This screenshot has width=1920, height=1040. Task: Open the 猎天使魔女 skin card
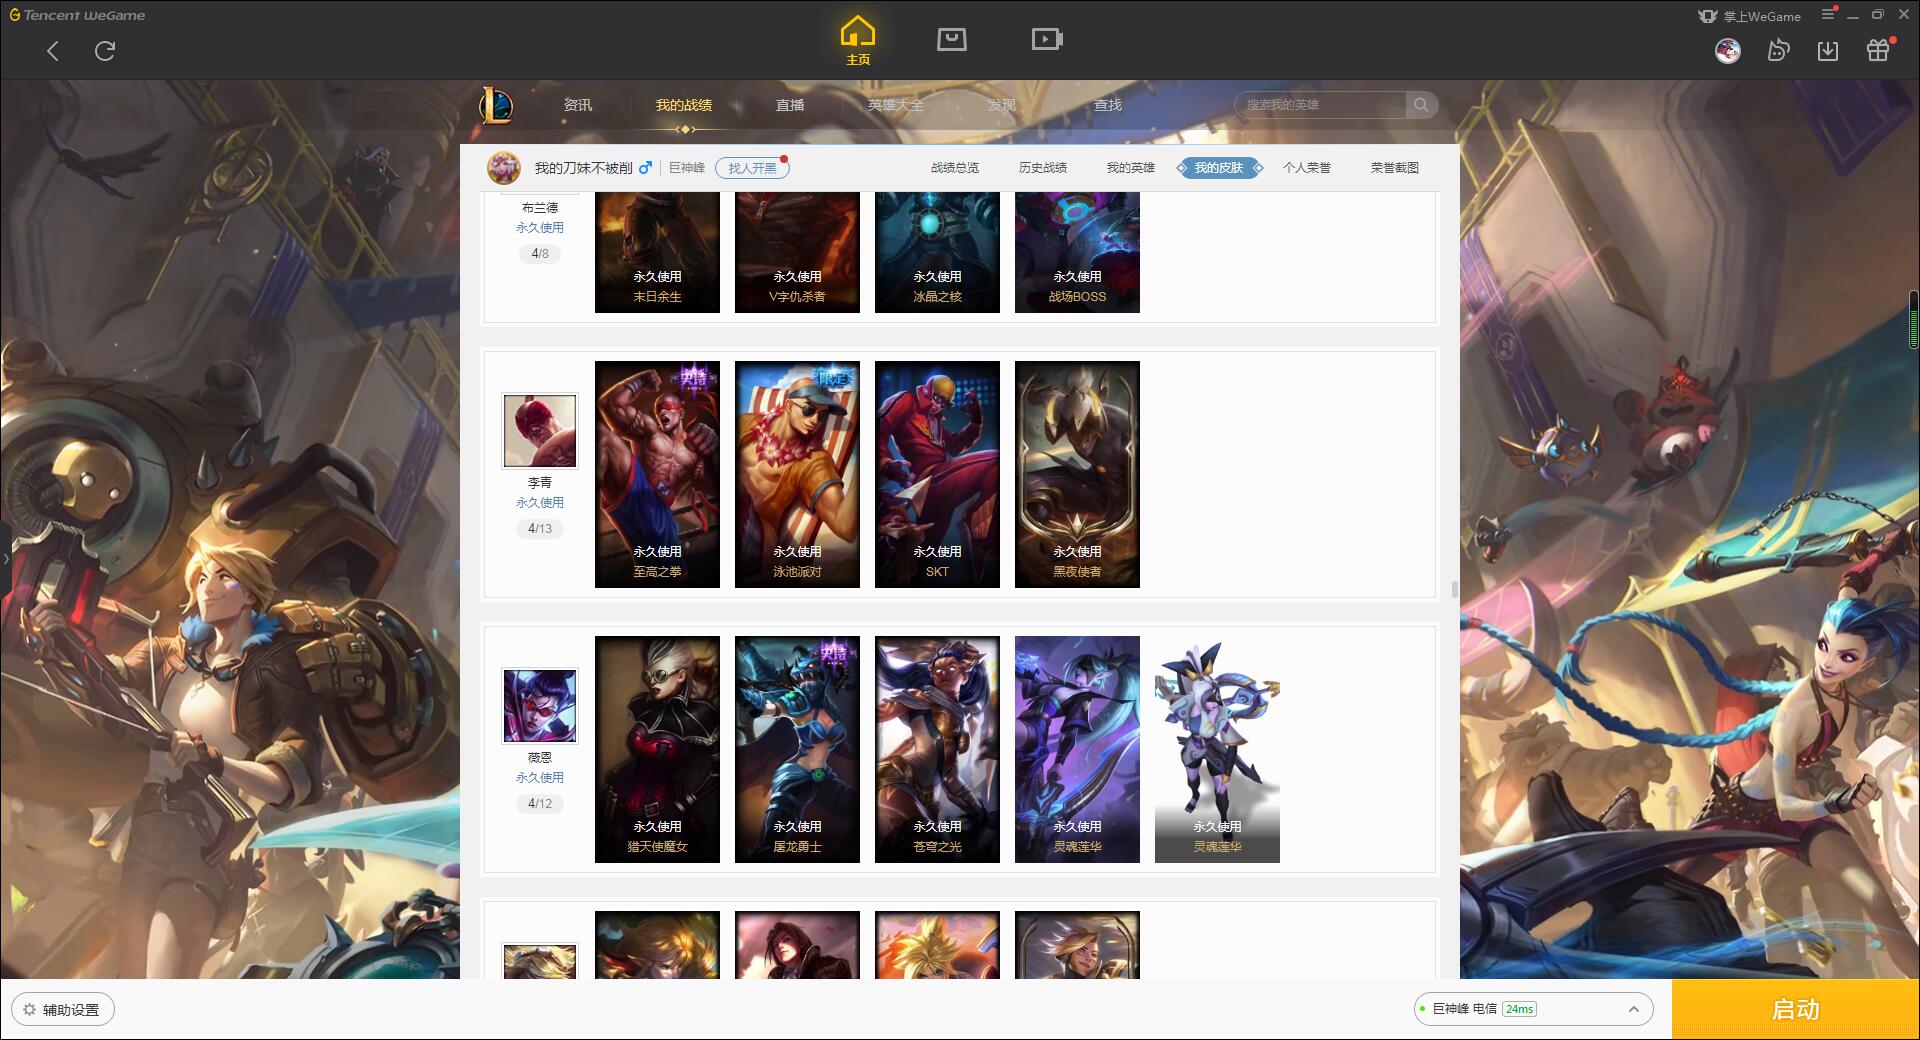coord(657,749)
